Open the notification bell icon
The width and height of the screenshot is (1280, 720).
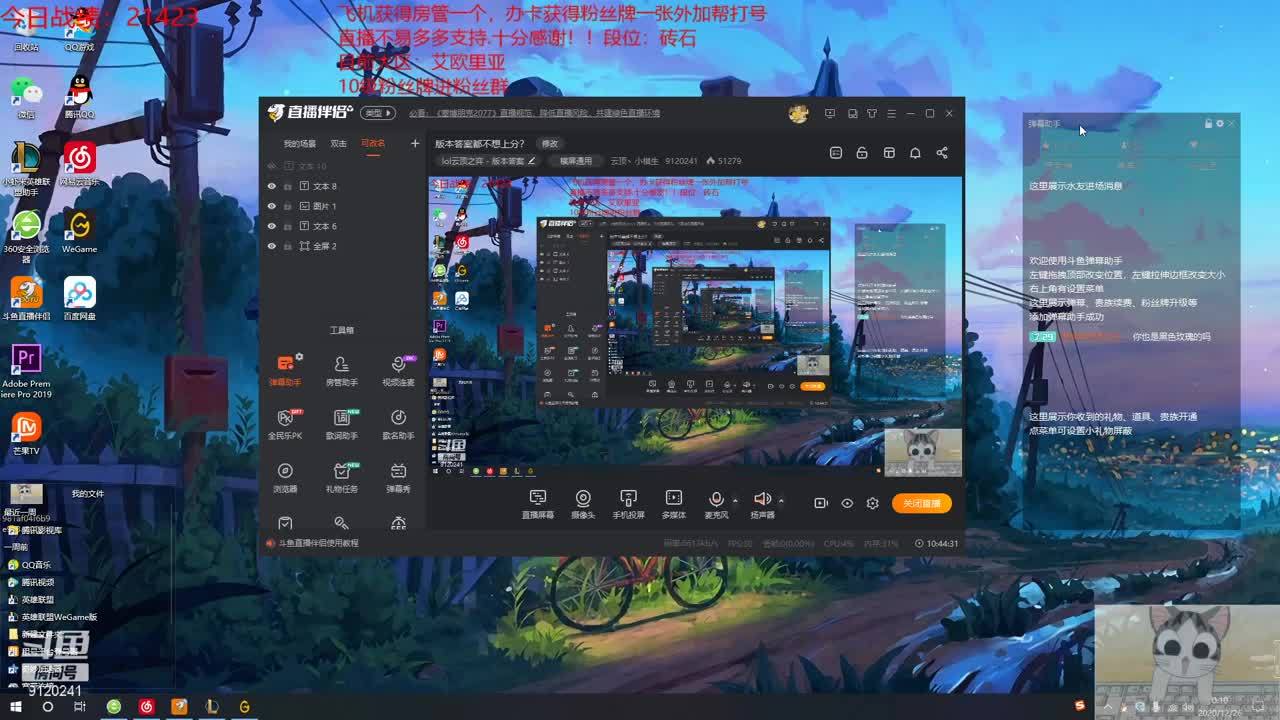pos(915,153)
